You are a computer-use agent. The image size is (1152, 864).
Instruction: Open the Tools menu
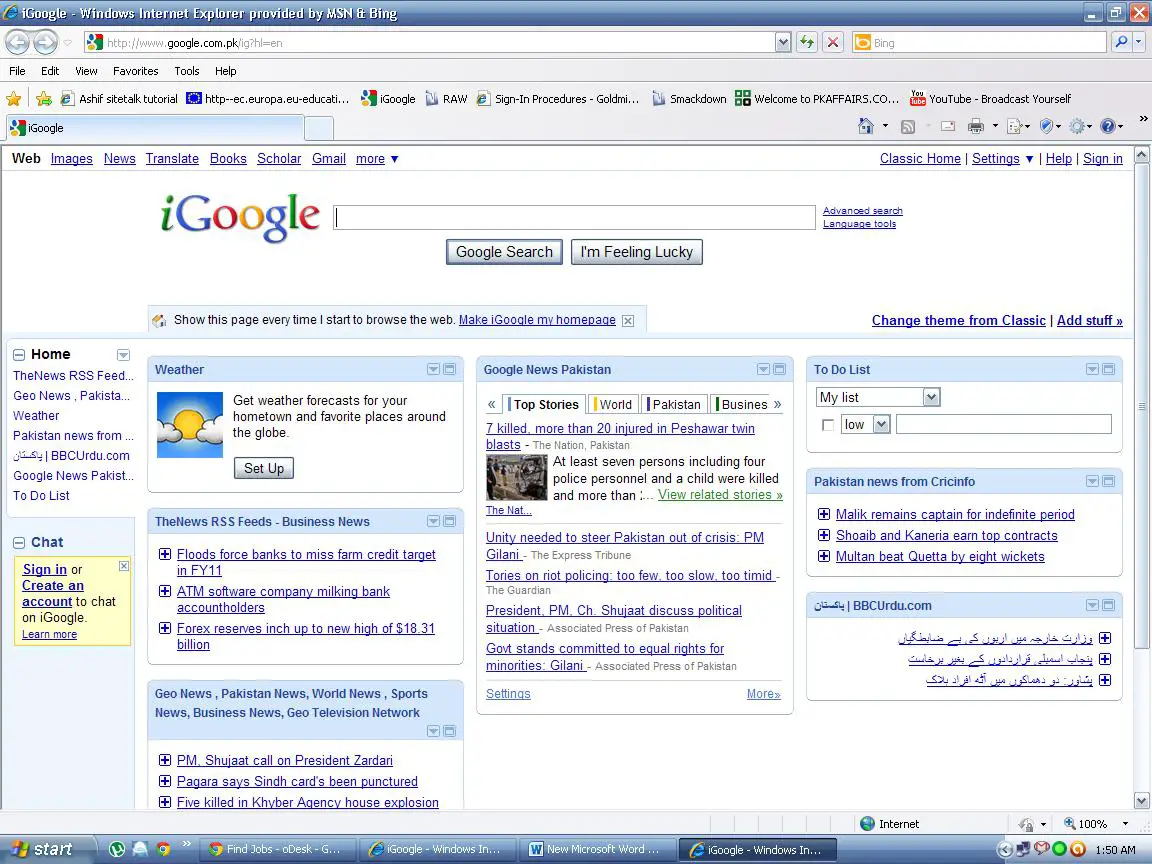tap(187, 71)
